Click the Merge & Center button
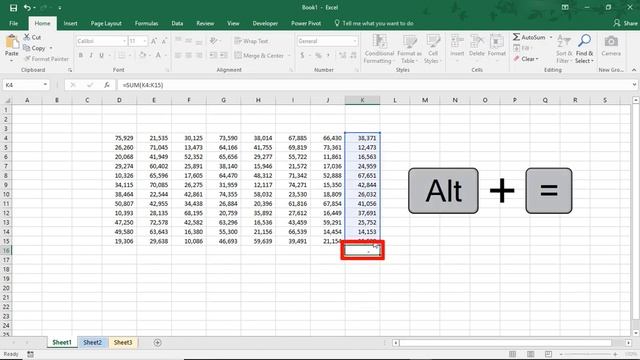 click(259, 55)
